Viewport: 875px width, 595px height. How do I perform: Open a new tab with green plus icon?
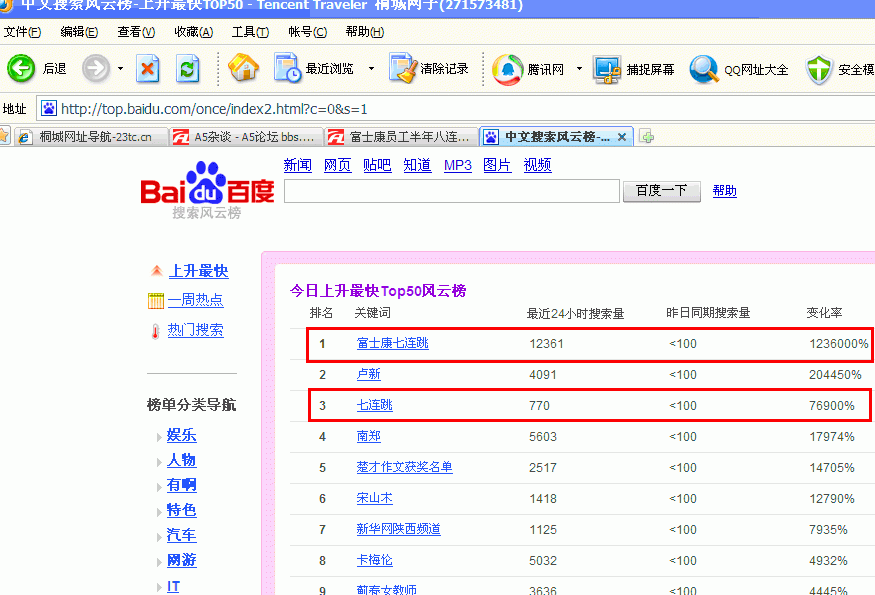tap(648, 137)
